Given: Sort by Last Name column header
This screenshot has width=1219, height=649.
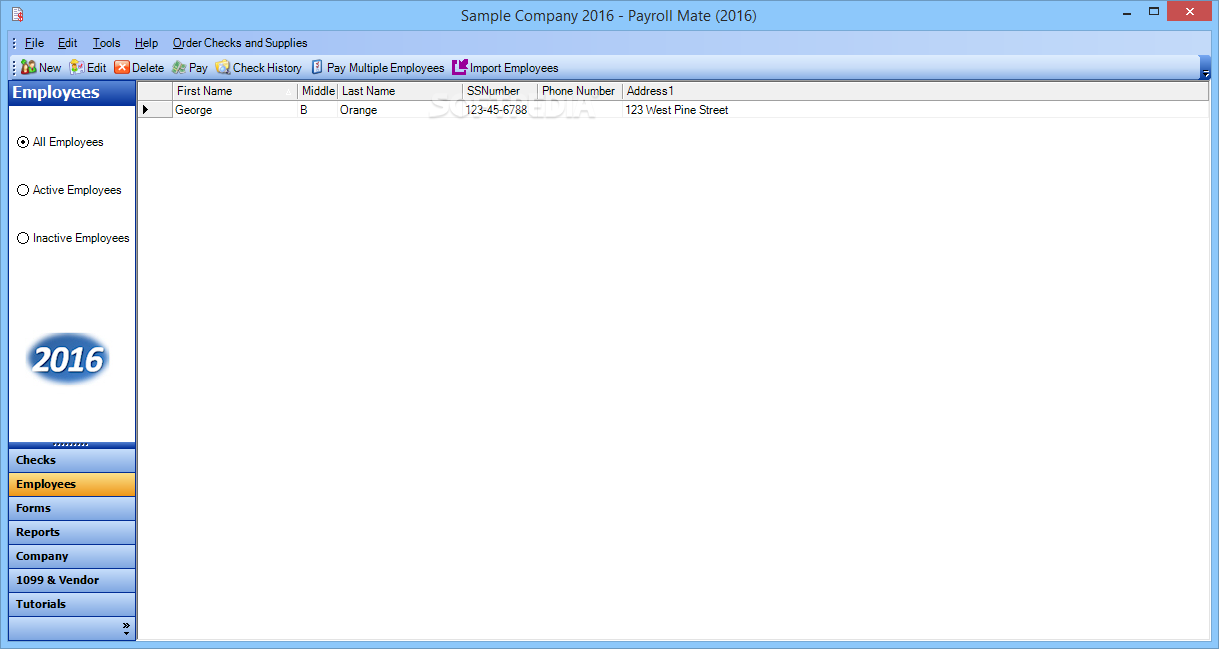Looking at the screenshot, I should [400, 91].
